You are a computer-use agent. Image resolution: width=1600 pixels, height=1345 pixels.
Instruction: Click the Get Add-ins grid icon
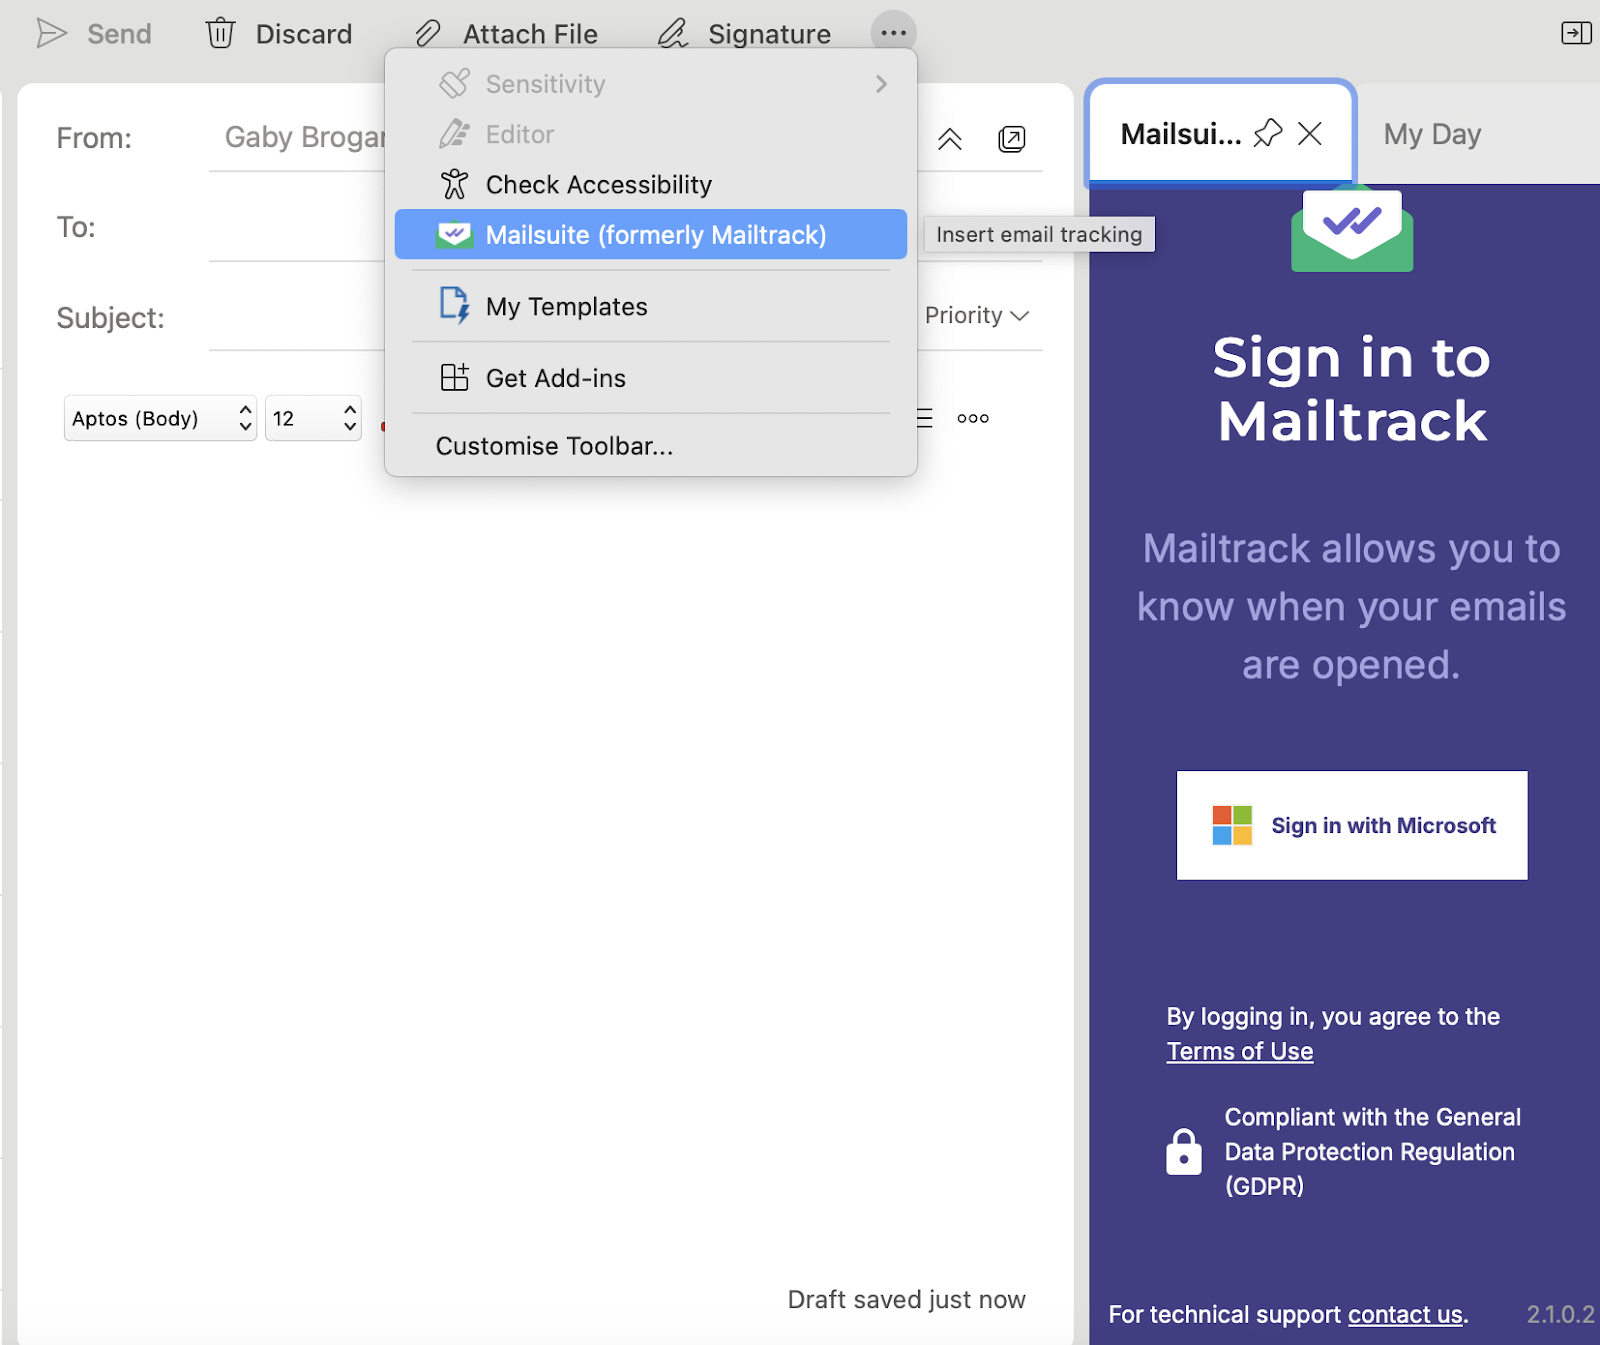click(x=454, y=377)
